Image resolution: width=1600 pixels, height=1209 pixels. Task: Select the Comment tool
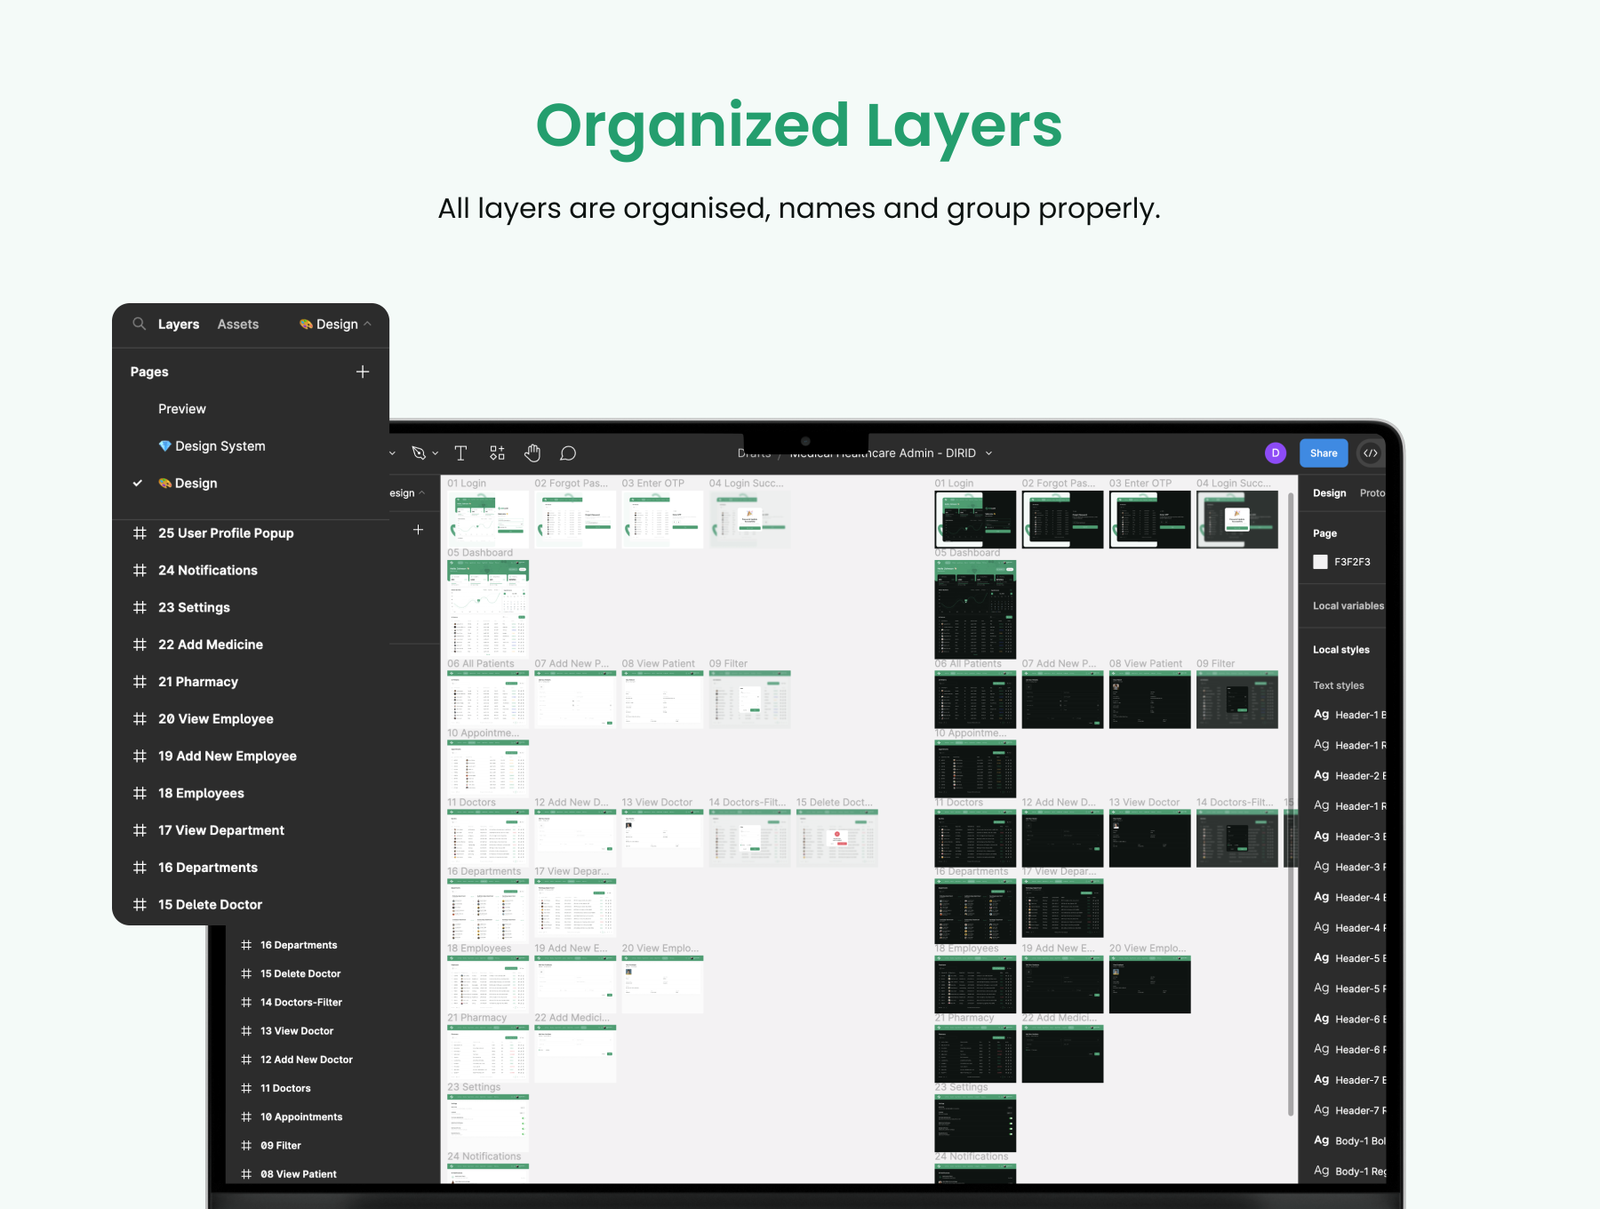pos(568,453)
